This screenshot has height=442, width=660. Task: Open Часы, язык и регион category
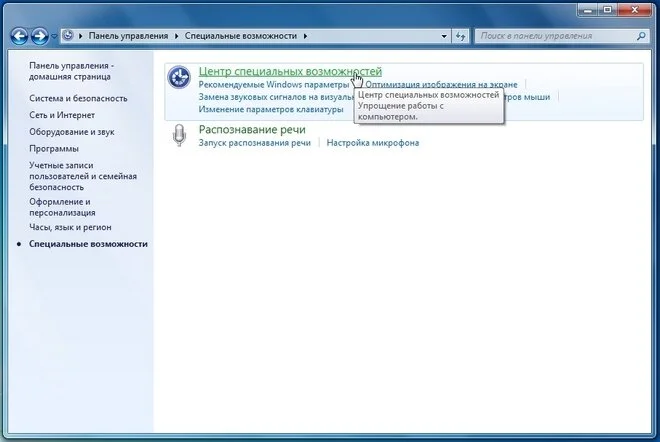coord(70,227)
